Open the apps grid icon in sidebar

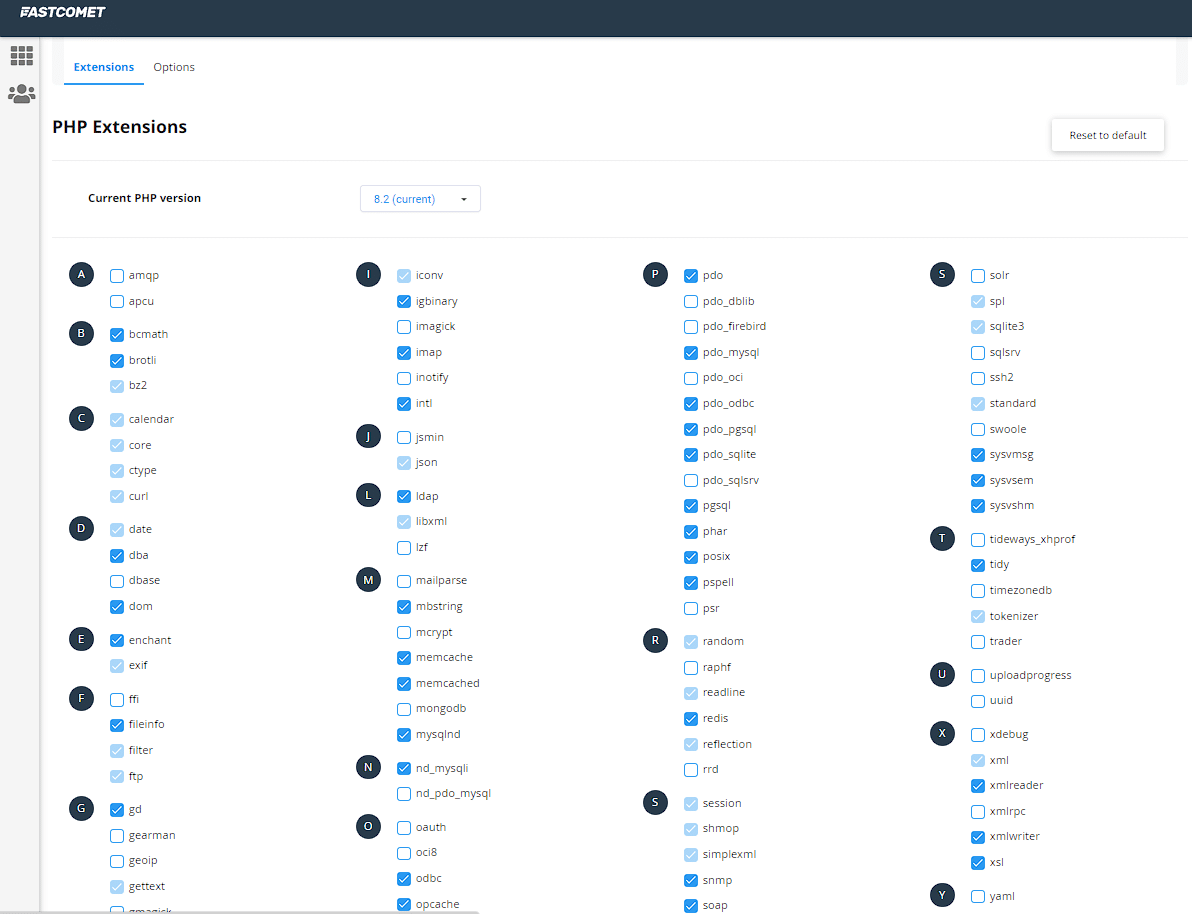click(x=21, y=56)
